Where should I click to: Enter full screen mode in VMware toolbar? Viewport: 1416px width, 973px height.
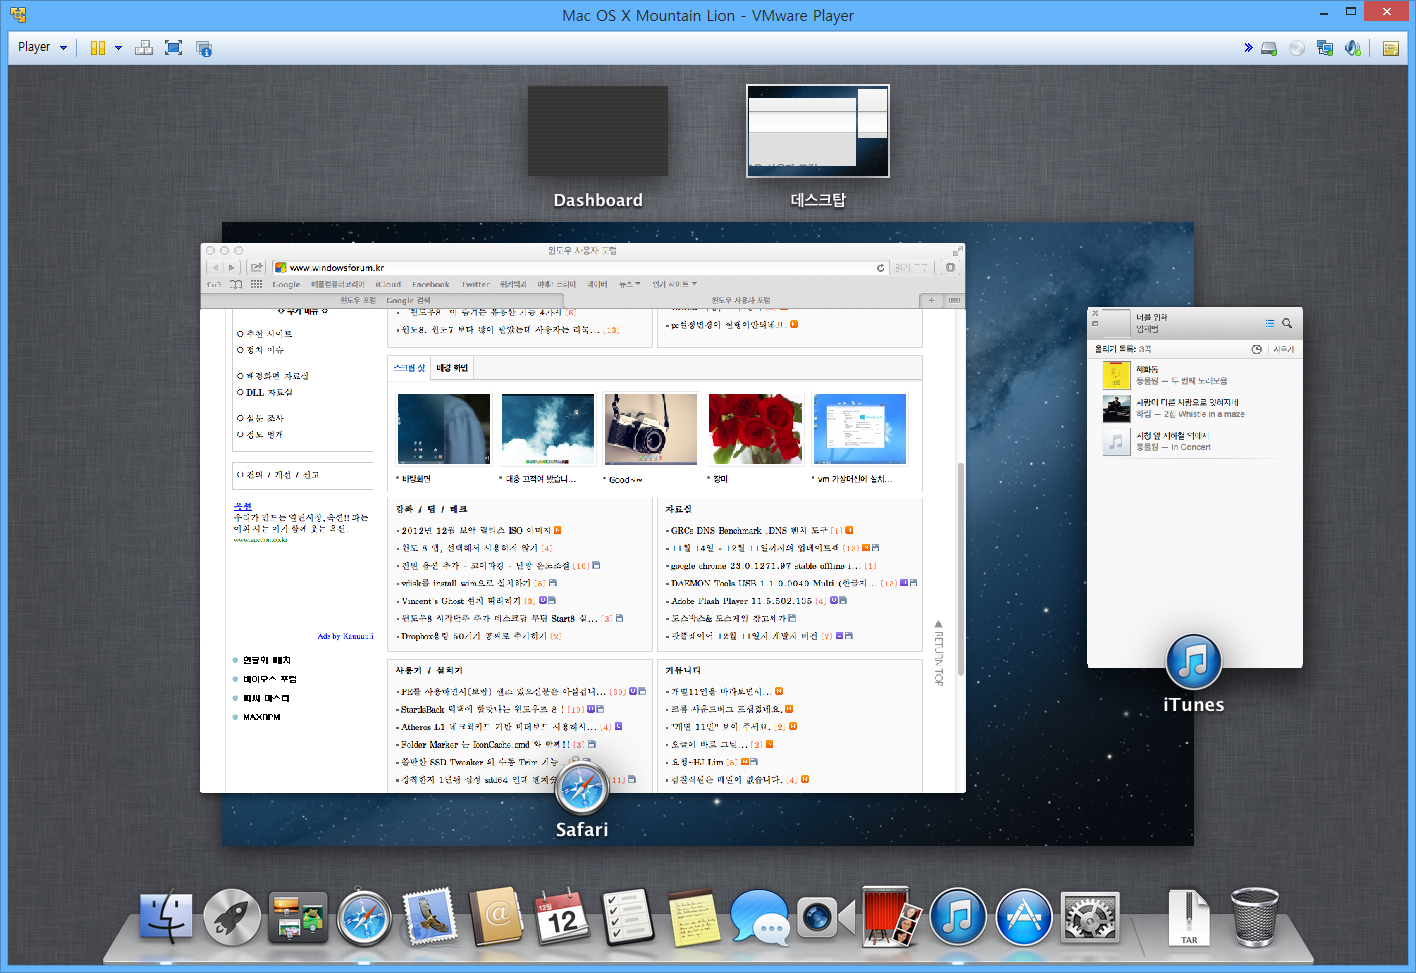pos(174,48)
